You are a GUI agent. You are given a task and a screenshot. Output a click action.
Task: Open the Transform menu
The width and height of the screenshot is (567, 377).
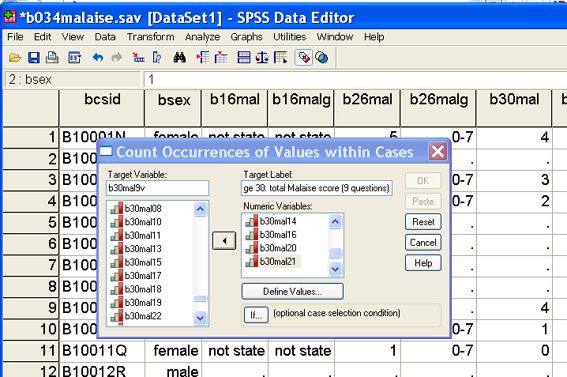point(150,37)
